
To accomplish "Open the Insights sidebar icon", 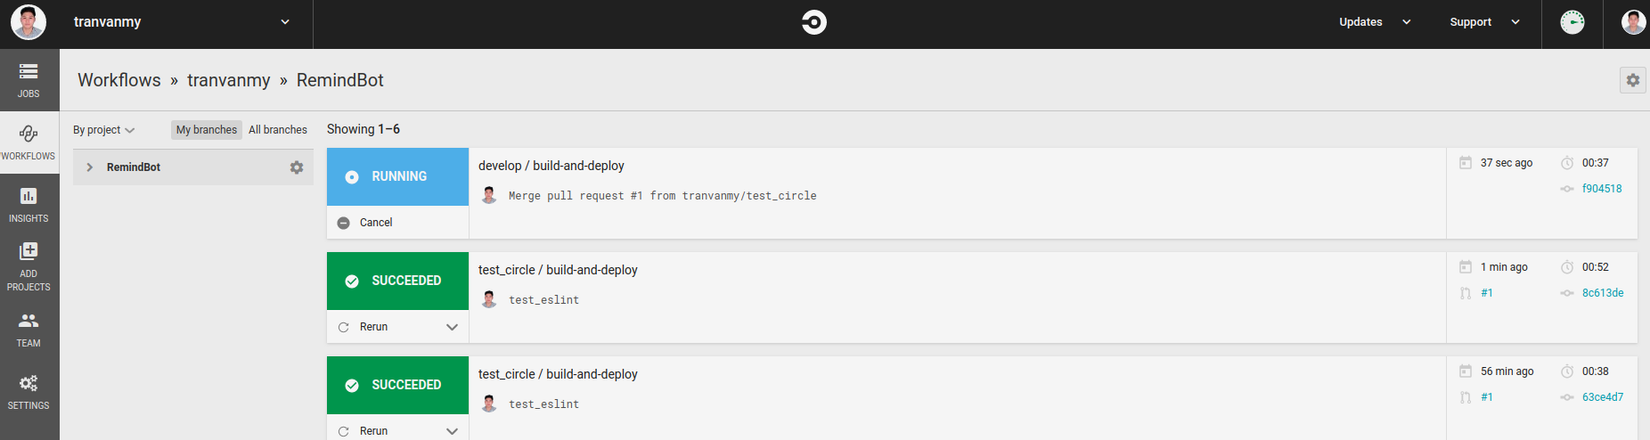I will click(28, 204).
